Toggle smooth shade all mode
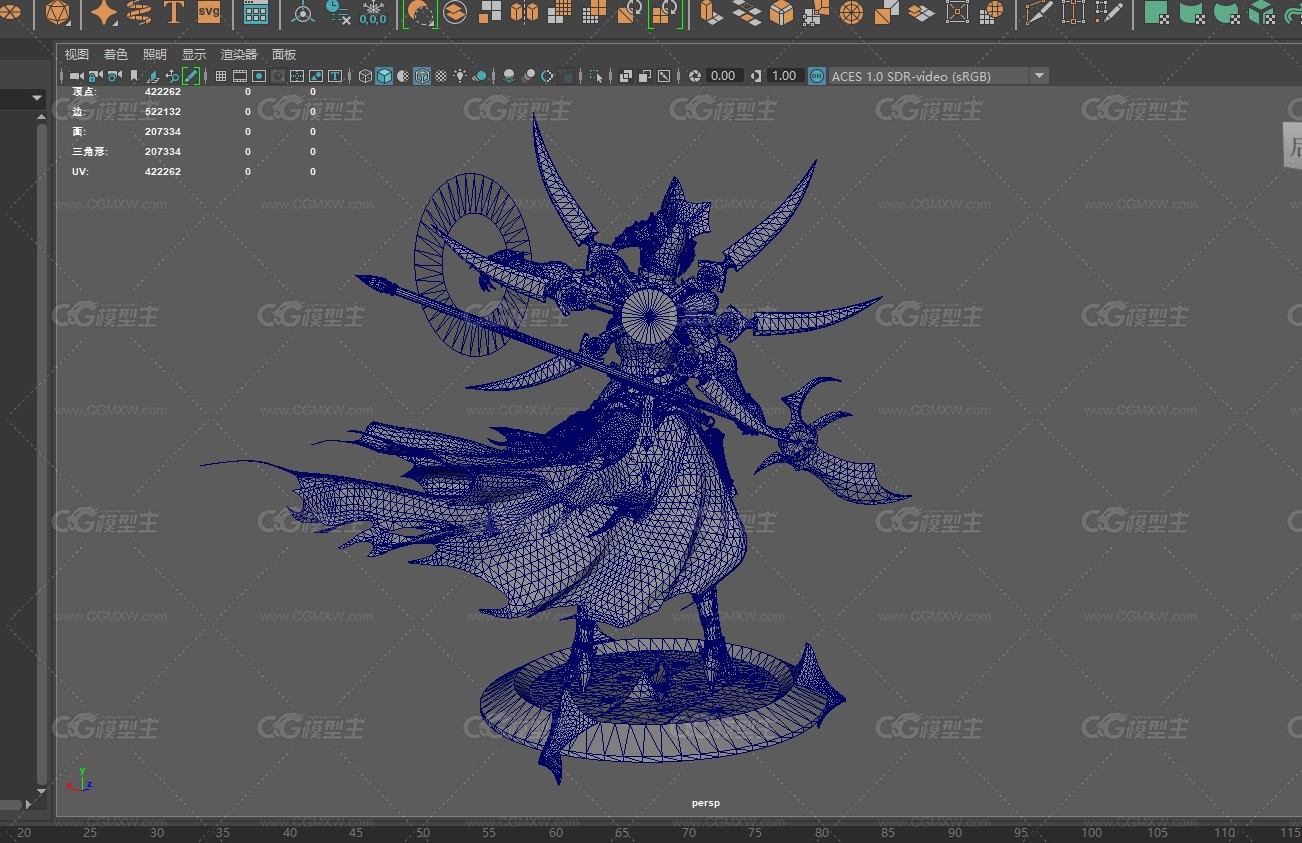The width and height of the screenshot is (1302, 843). pos(384,76)
